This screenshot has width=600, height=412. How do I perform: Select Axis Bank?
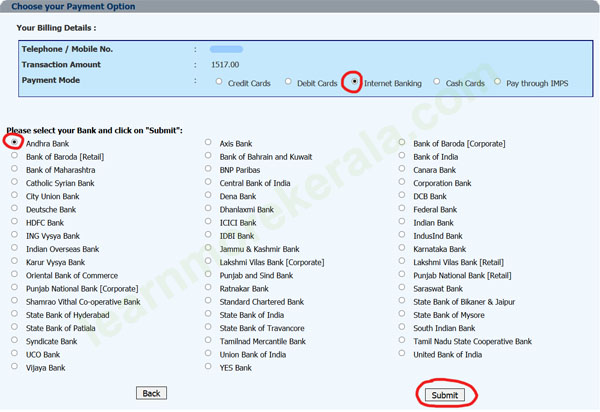click(x=208, y=142)
